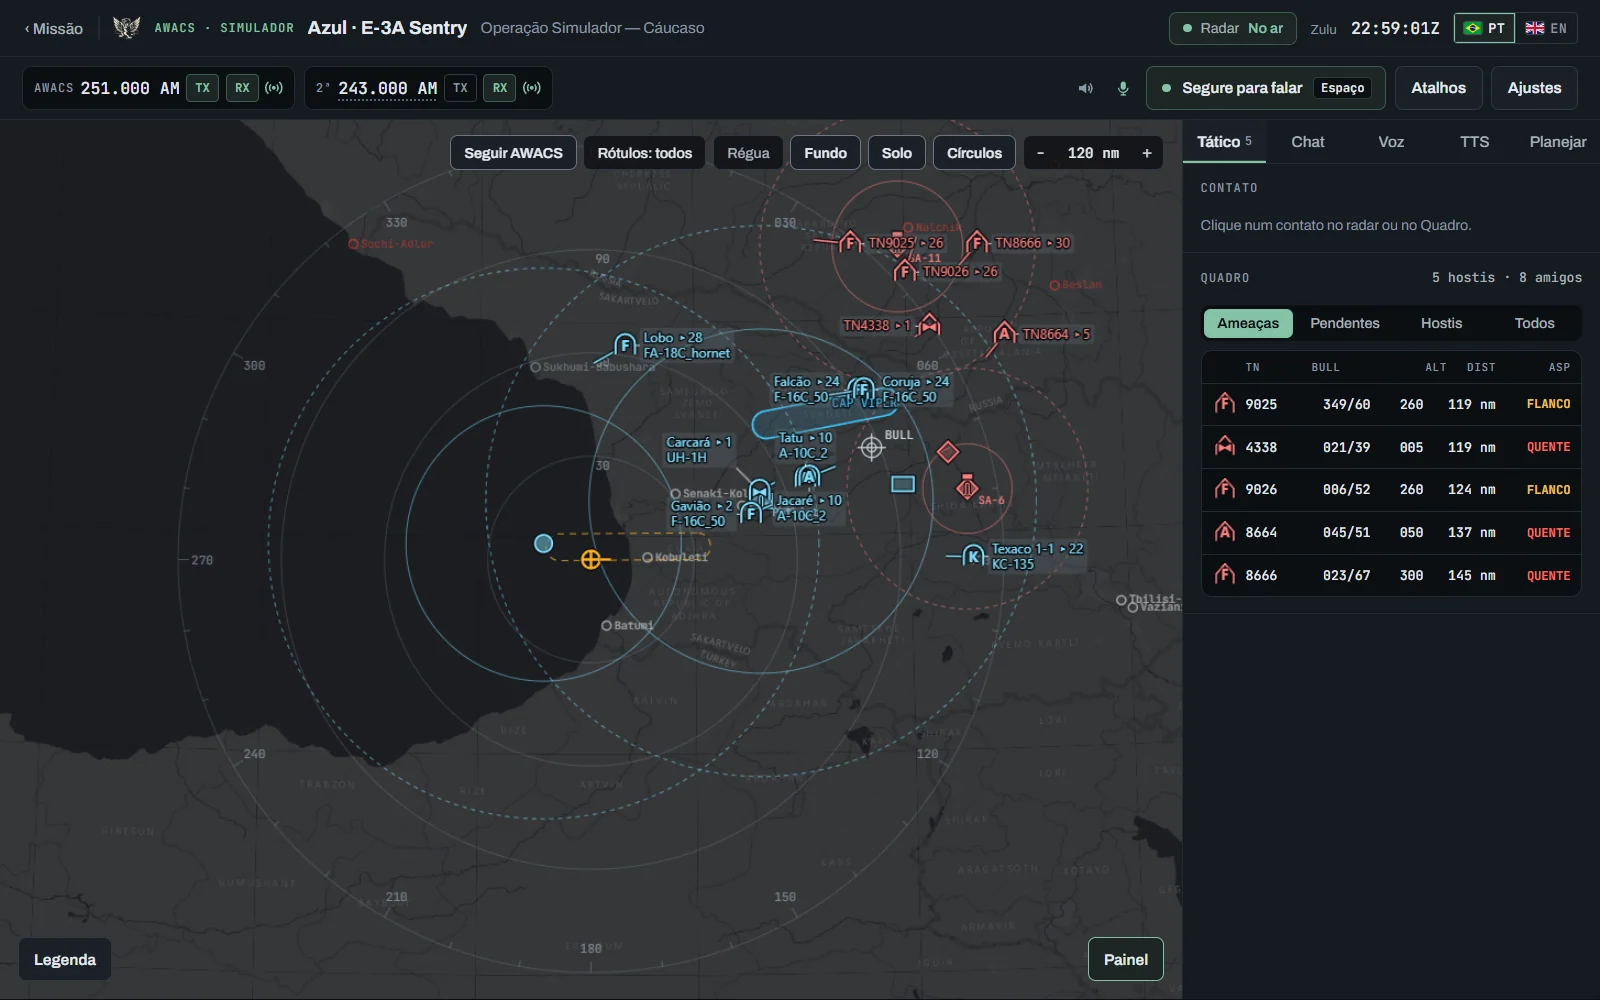Switch language to PT
The image size is (1600, 1000).
point(1484,28)
